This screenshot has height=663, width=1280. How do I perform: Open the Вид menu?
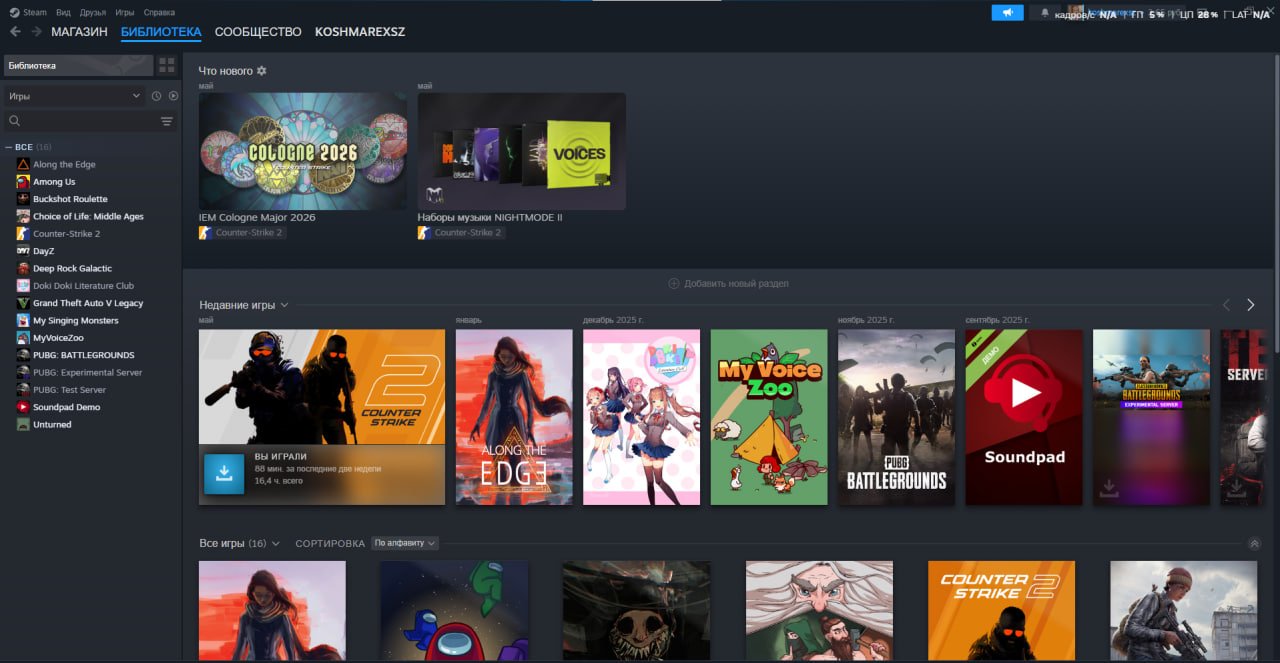[x=64, y=13]
